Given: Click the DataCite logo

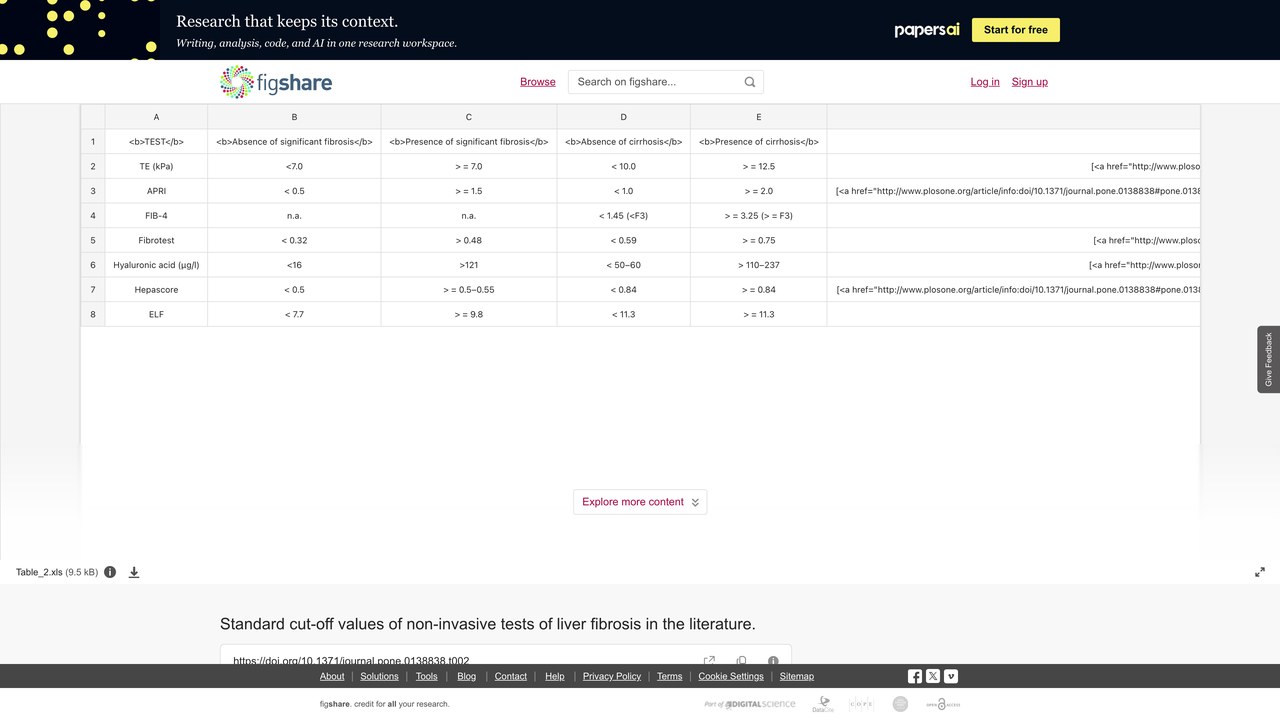Looking at the screenshot, I should 823,704.
